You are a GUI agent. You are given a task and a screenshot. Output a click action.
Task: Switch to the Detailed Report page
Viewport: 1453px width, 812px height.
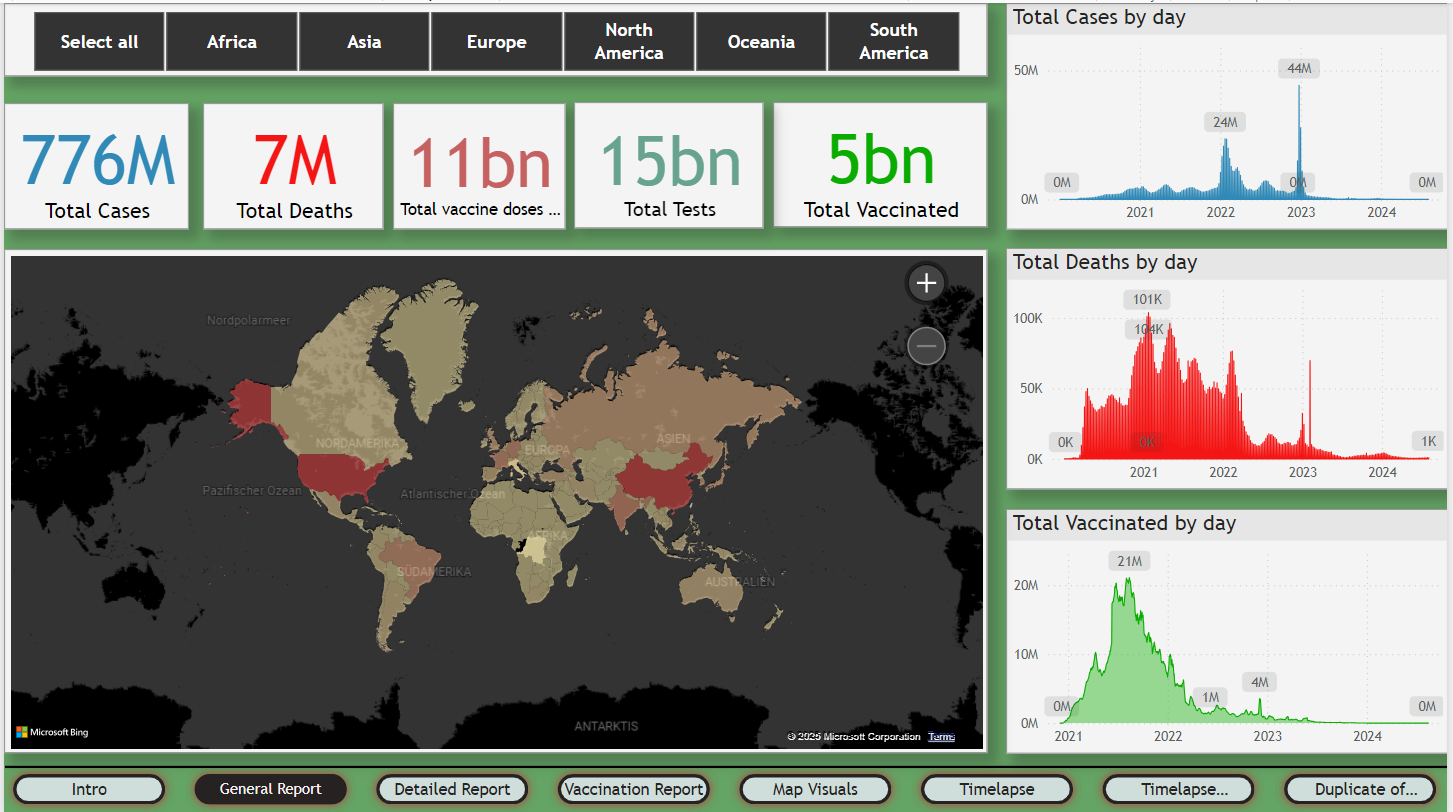coord(452,789)
